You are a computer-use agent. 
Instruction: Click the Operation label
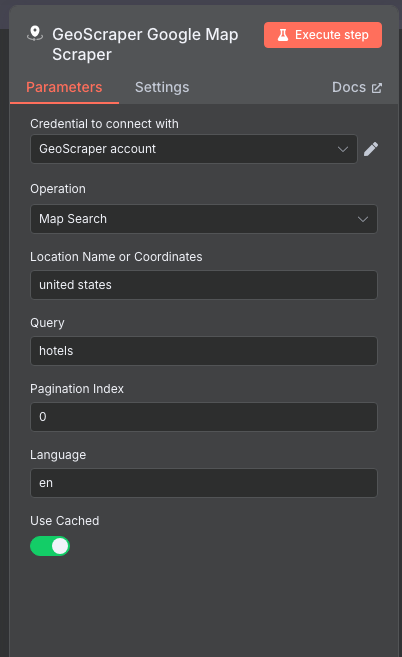pyautogui.click(x=58, y=189)
